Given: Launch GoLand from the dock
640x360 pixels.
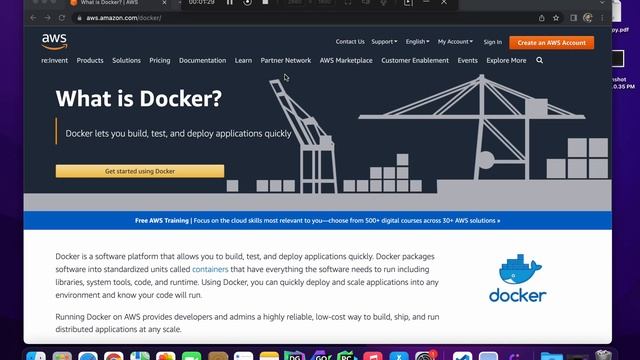Looking at the screenshot, I should pyautogui.click(x=320, y=356).
